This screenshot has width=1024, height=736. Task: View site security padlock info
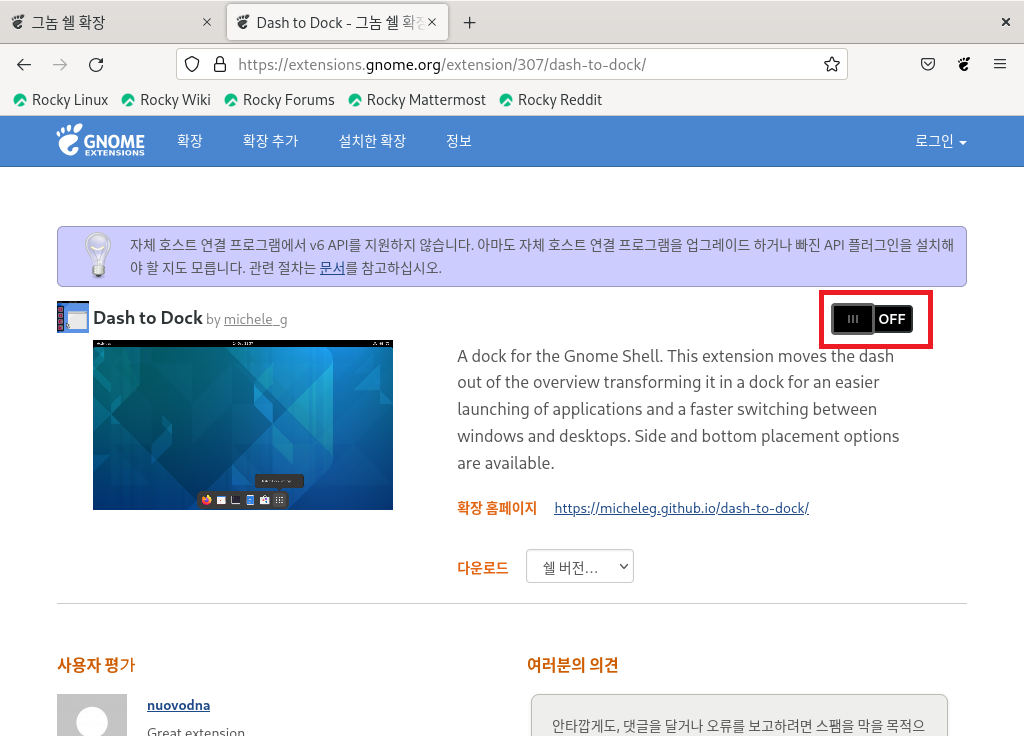point(220,64)
